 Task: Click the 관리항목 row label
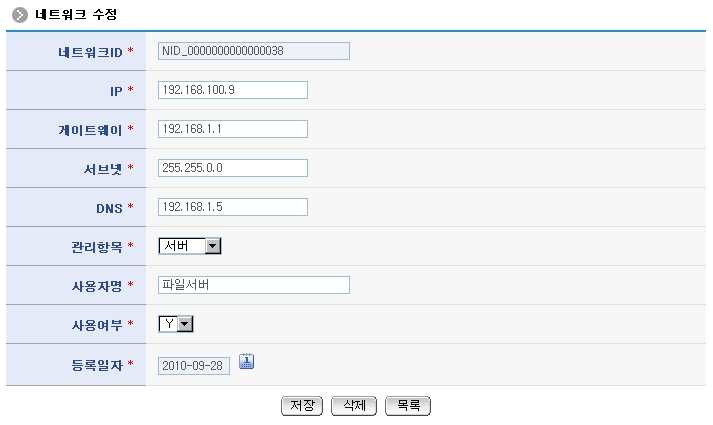tap(90, 246)
